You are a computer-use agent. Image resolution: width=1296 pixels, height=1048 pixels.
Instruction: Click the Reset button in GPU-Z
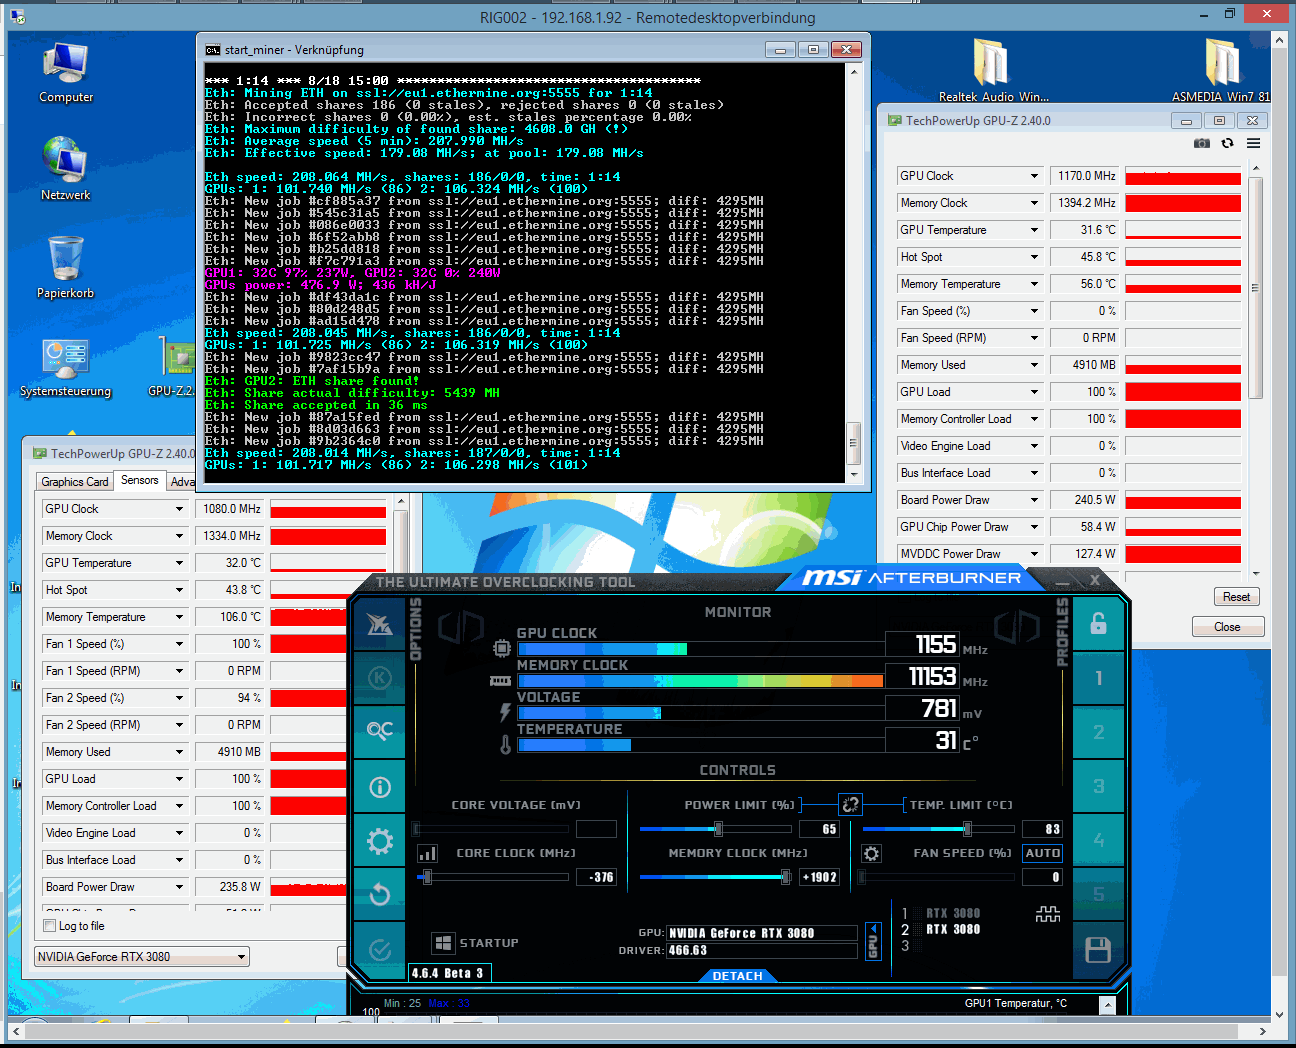point(1236,597)
